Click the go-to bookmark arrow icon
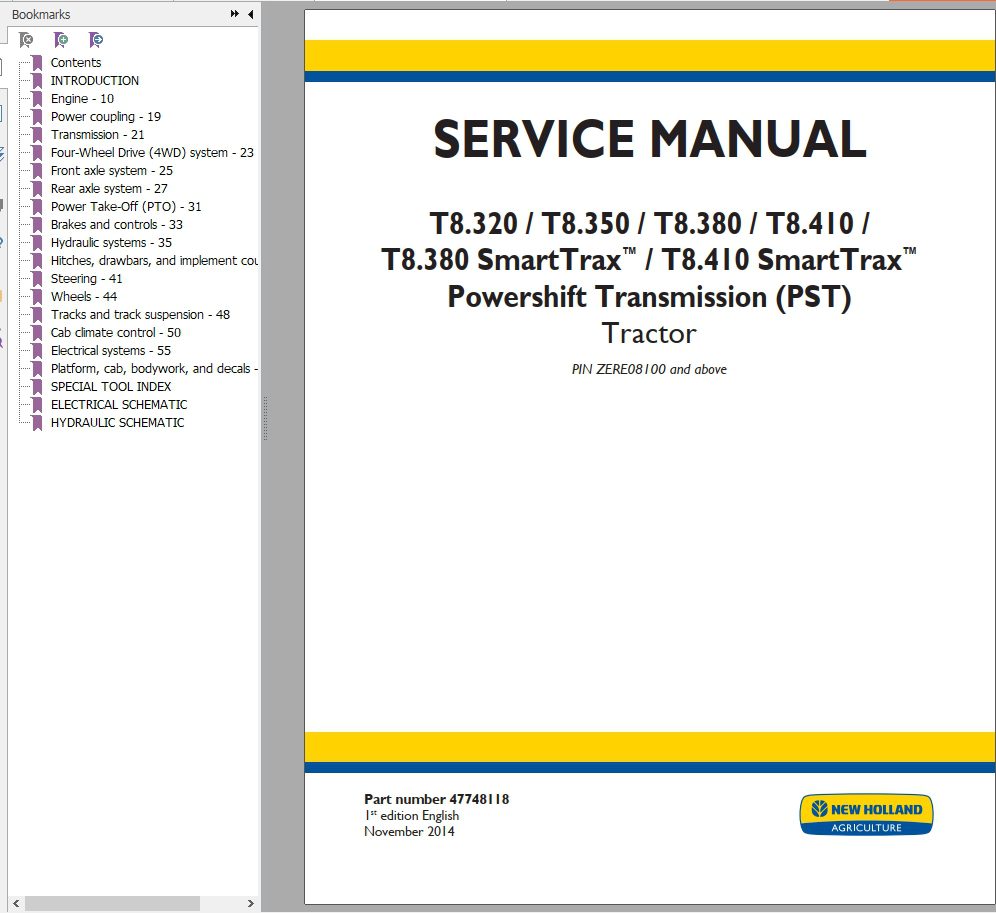This screenshot has height=913, width=996. pos(96,40)
